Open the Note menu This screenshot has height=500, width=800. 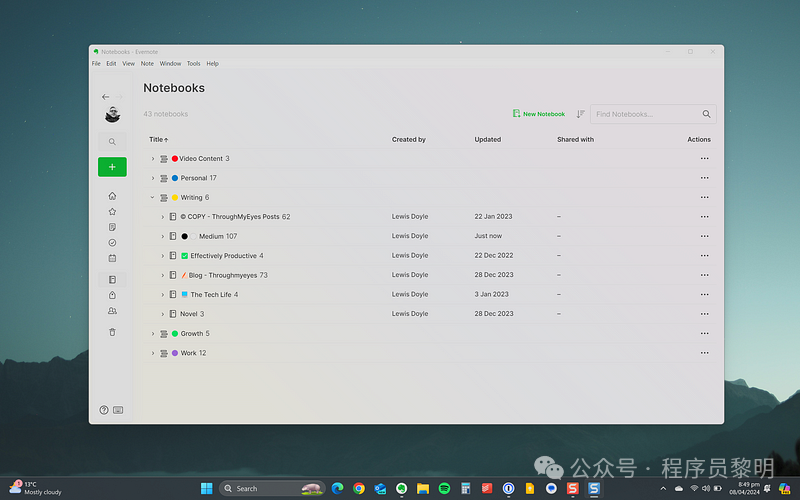coord(147,64)
